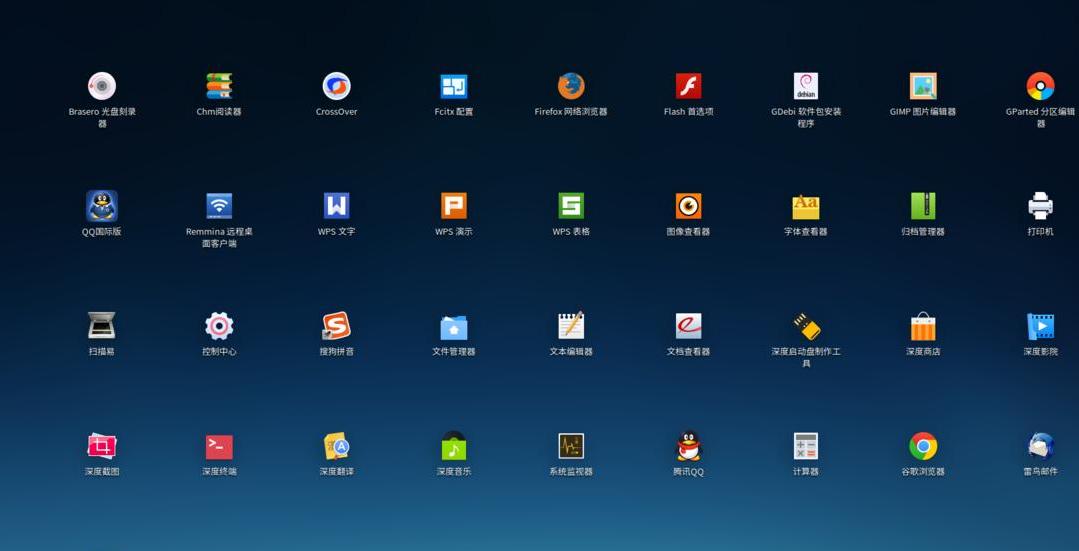Open WPS 文字 writer
Viewport: 1079px width, 551px height.
coord(336,206)
